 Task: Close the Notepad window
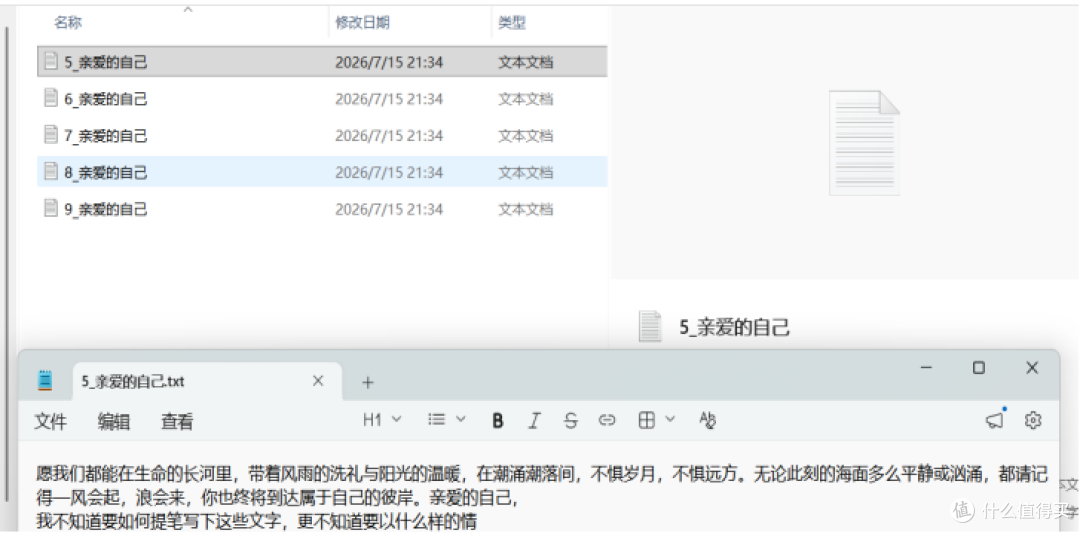tap(1032, 368)
